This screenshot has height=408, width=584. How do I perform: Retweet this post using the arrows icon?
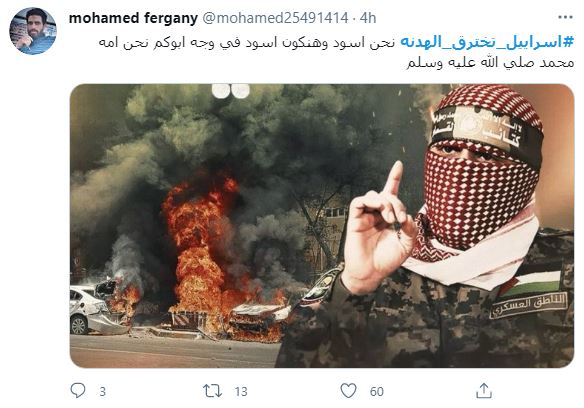pyautogui.click(x=212, y=391)
